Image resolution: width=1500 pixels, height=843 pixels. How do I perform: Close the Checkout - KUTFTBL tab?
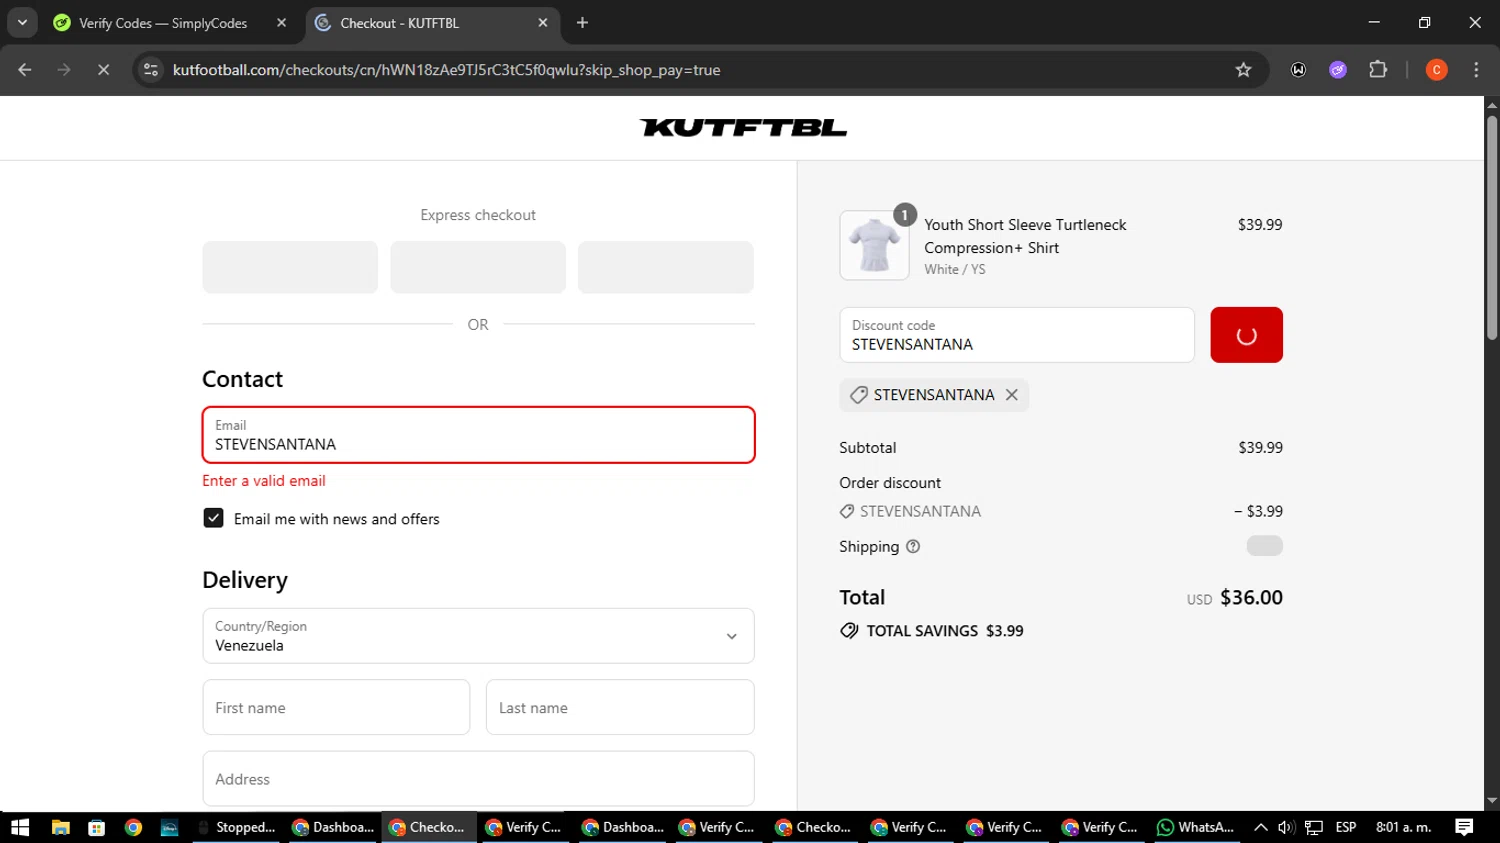(x=543, y=23)
